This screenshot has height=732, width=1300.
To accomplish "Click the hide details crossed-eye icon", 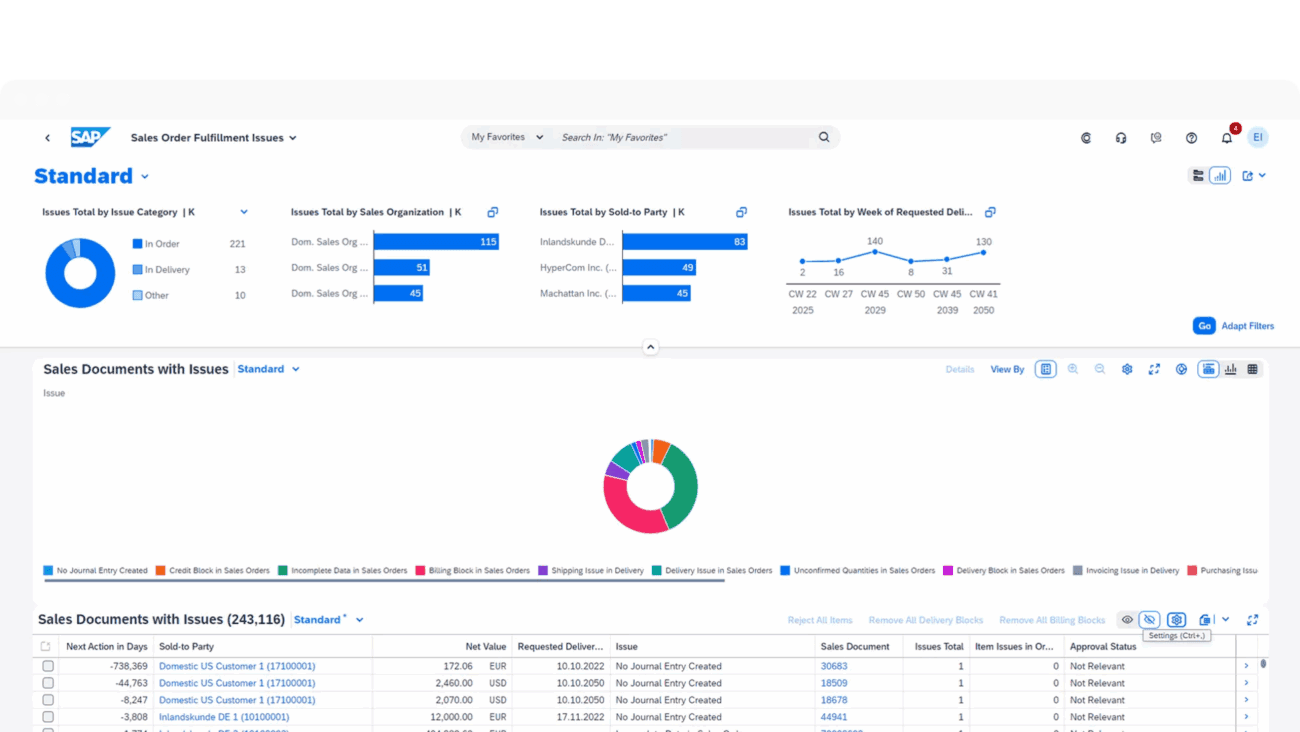I will 1150,620.
